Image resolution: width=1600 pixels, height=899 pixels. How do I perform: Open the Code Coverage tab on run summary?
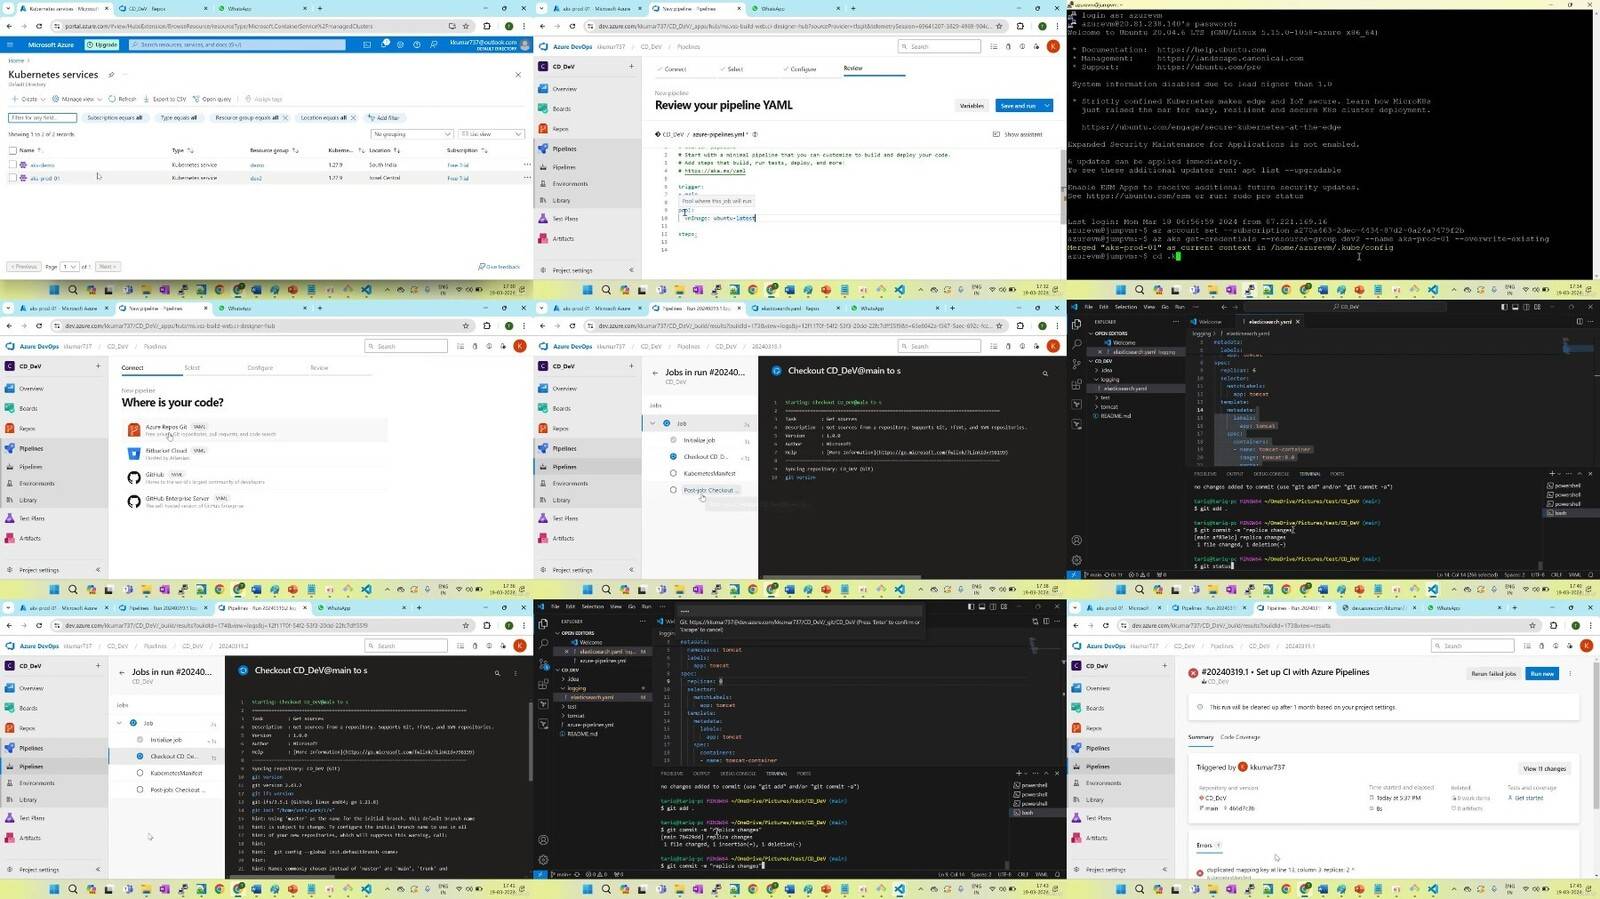[1240, 737]
